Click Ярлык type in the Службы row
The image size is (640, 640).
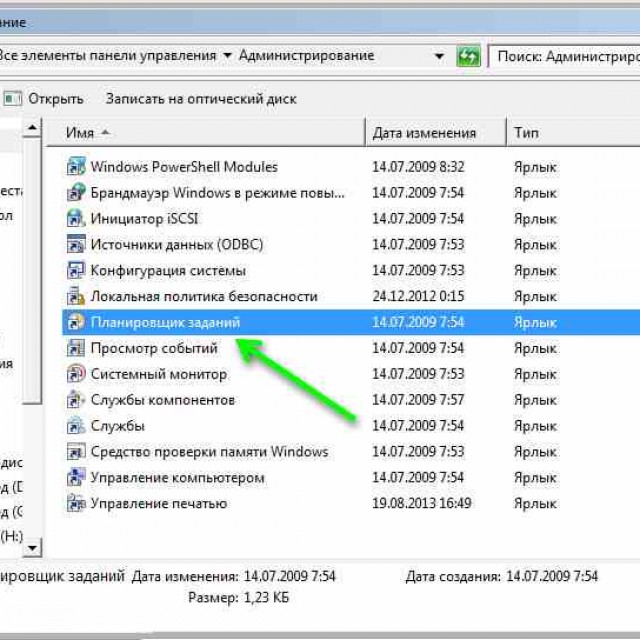[x=535, y=427]
